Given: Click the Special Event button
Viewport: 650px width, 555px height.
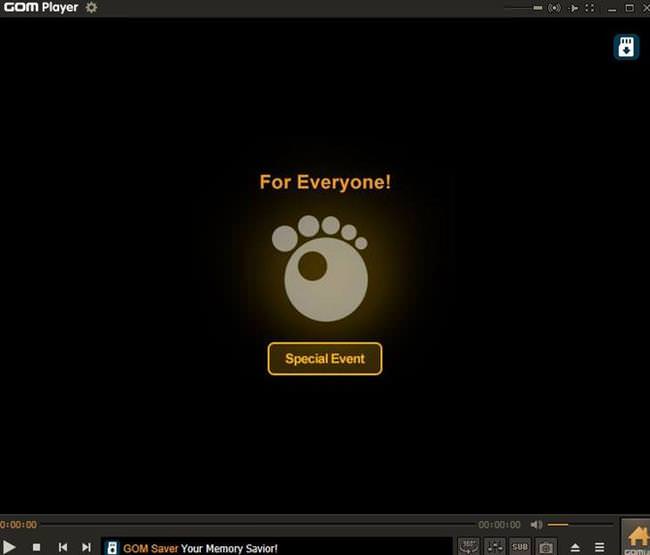Looking at the screenshot, I should point(325,359).
